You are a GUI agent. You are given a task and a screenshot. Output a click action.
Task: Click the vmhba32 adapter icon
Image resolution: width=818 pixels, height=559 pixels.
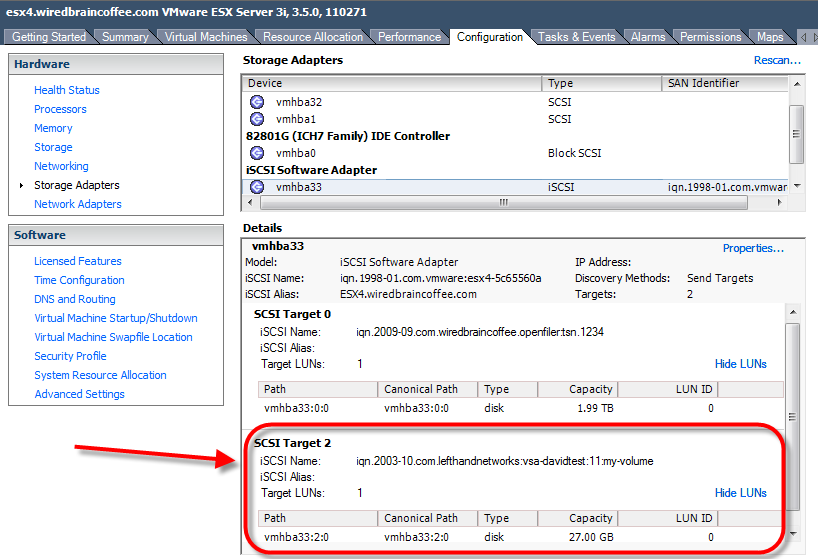(x=256, y=102)
